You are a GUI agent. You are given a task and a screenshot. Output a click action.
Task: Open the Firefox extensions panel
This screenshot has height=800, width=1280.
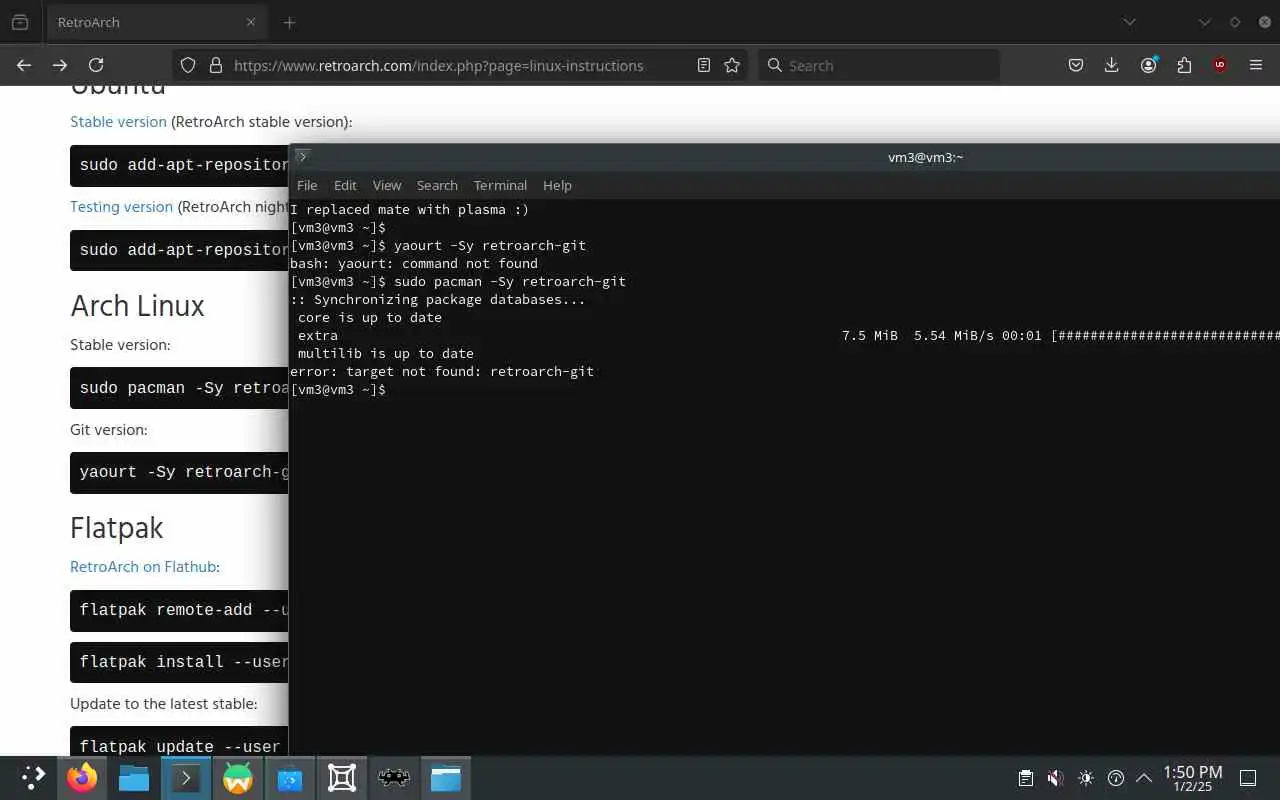click(x=1184, y=65)
